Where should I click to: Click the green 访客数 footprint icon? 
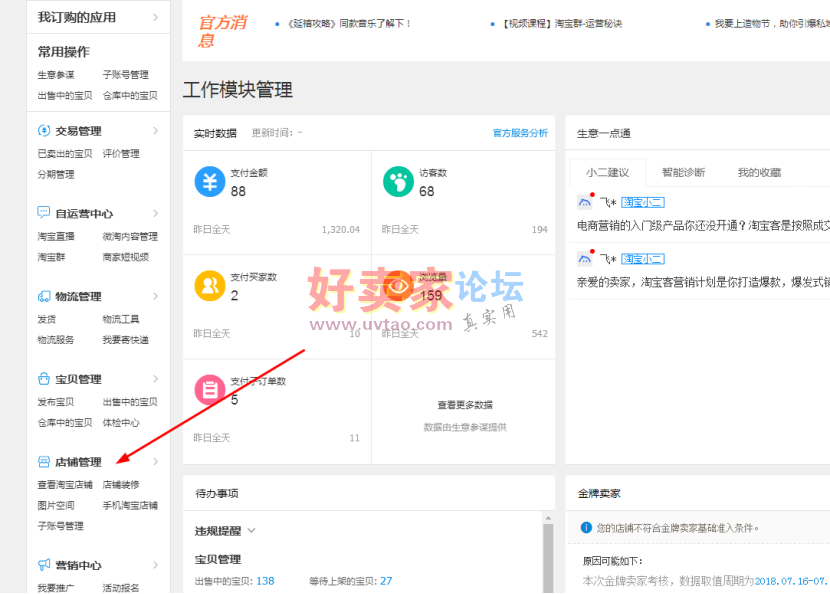point(398,182)
